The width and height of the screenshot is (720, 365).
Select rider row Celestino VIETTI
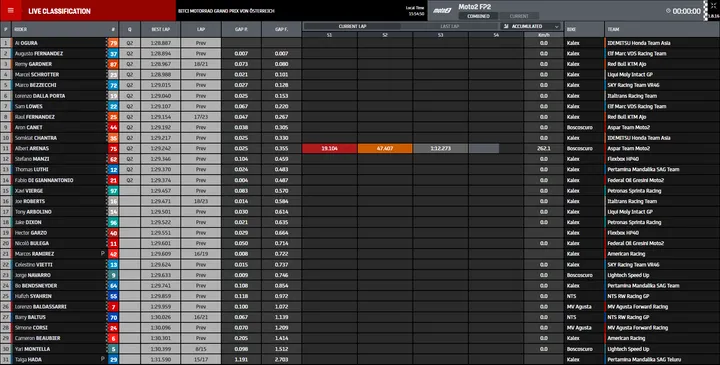[360, 265]
